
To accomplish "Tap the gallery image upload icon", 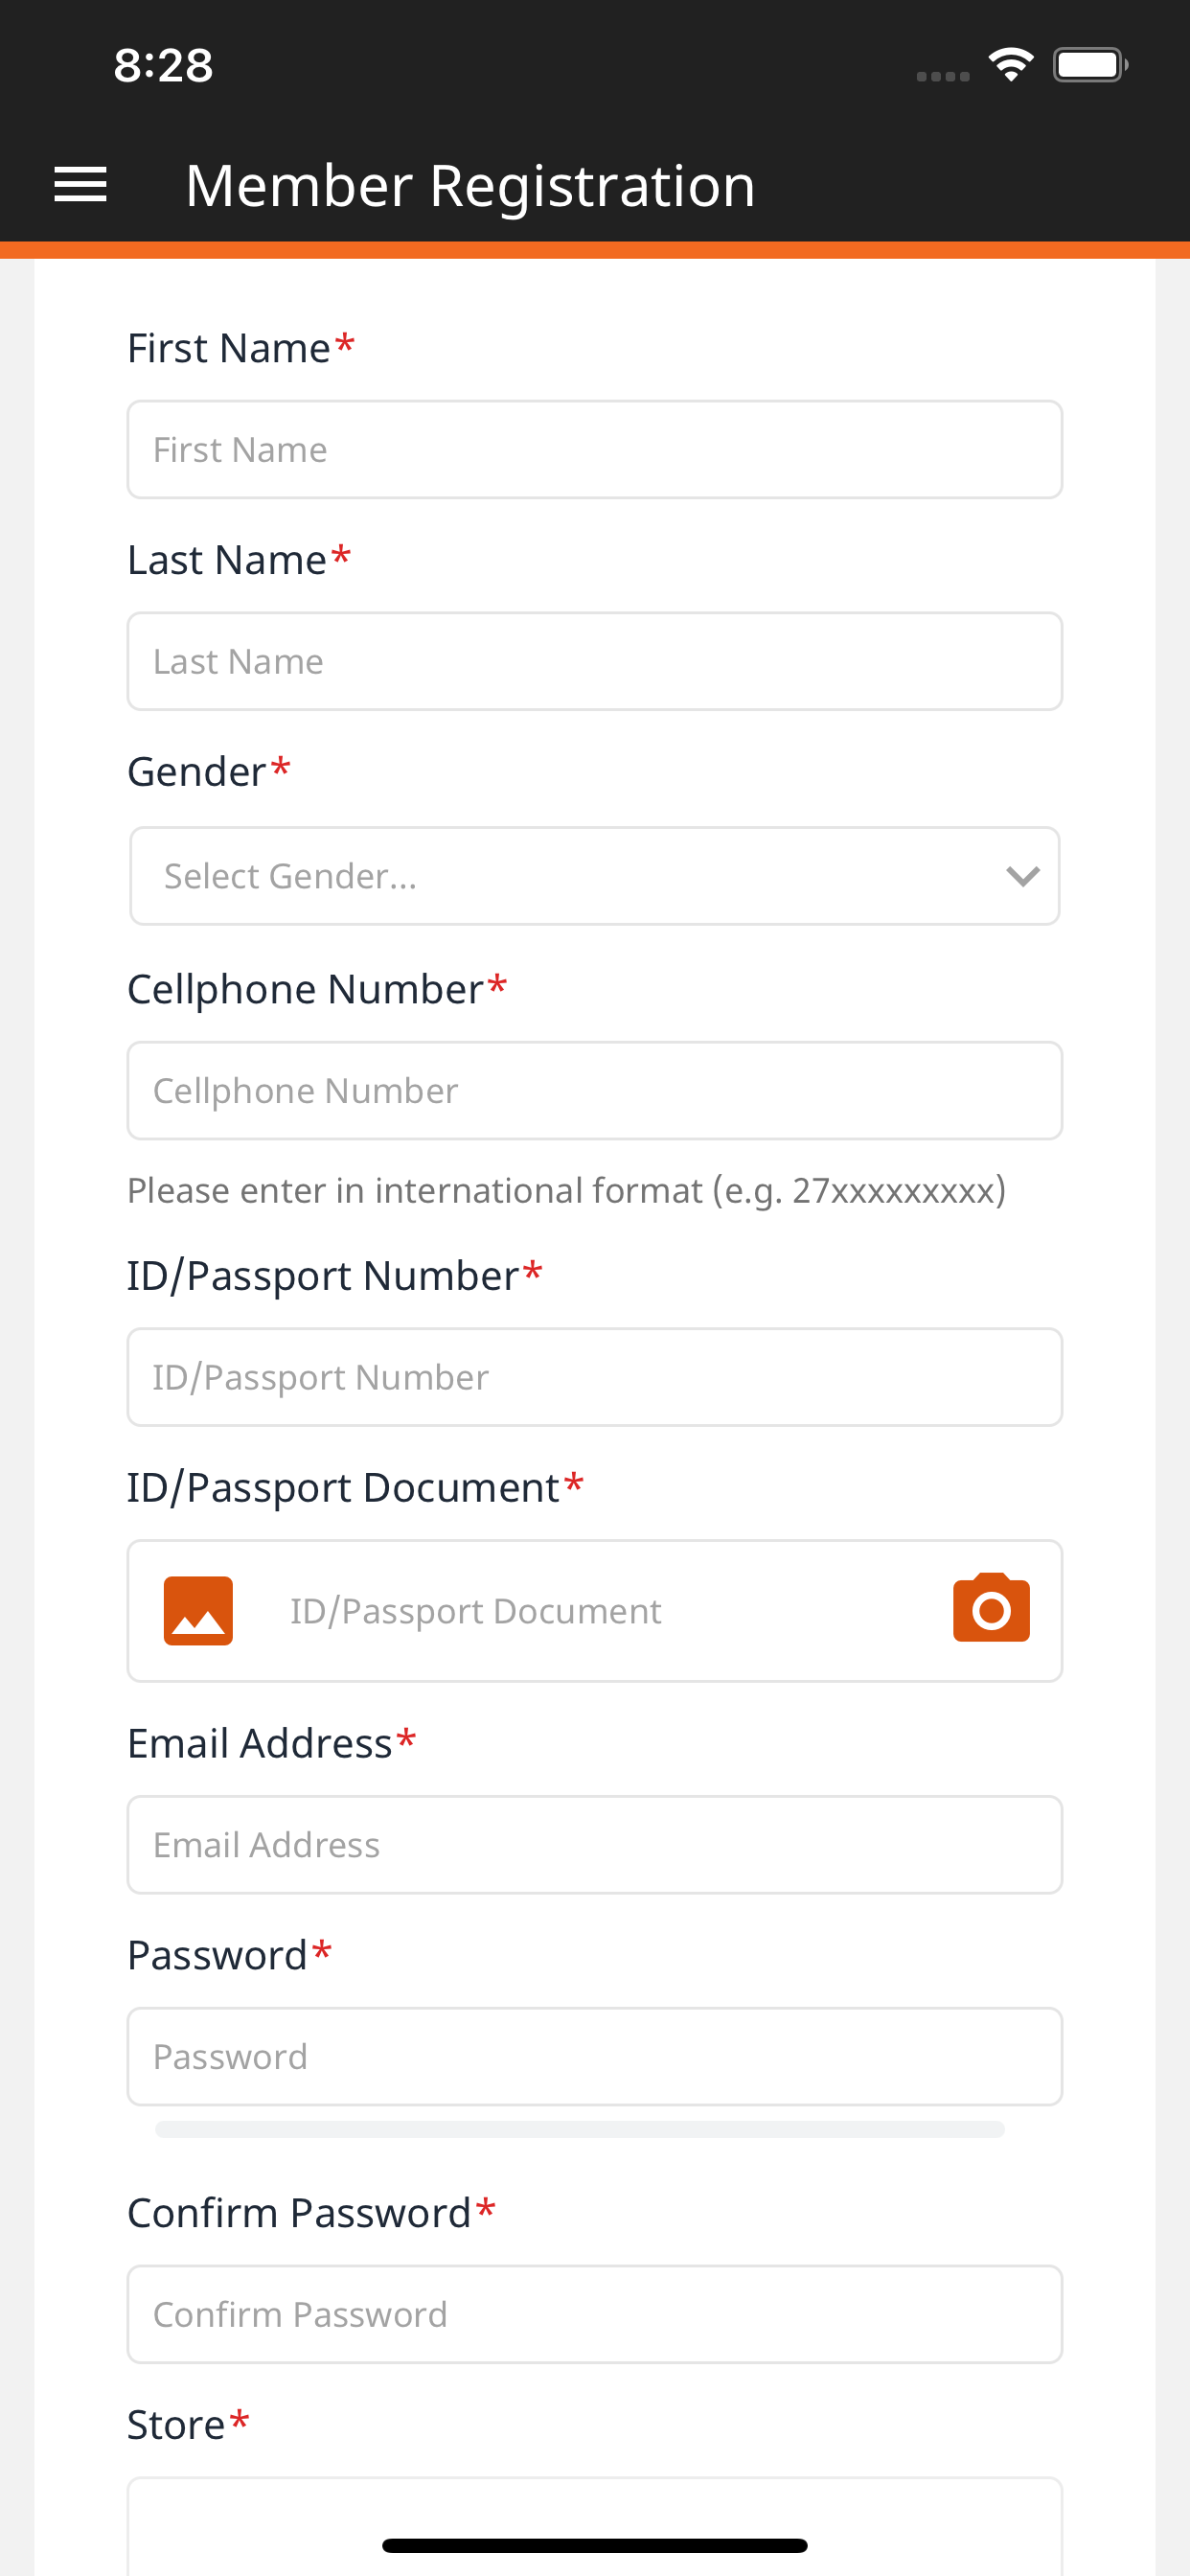I will [198, 1610].
